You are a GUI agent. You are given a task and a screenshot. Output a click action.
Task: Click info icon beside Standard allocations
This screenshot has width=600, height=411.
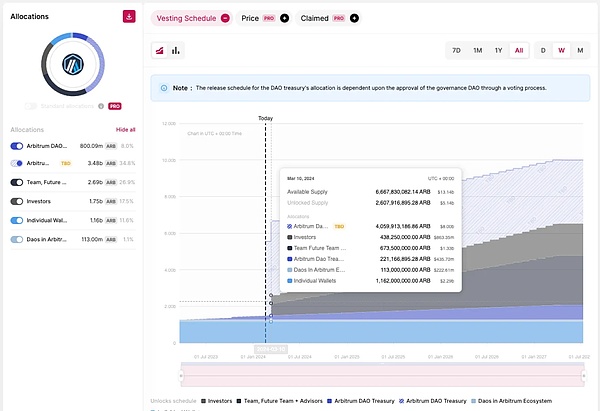pos(101,105)
